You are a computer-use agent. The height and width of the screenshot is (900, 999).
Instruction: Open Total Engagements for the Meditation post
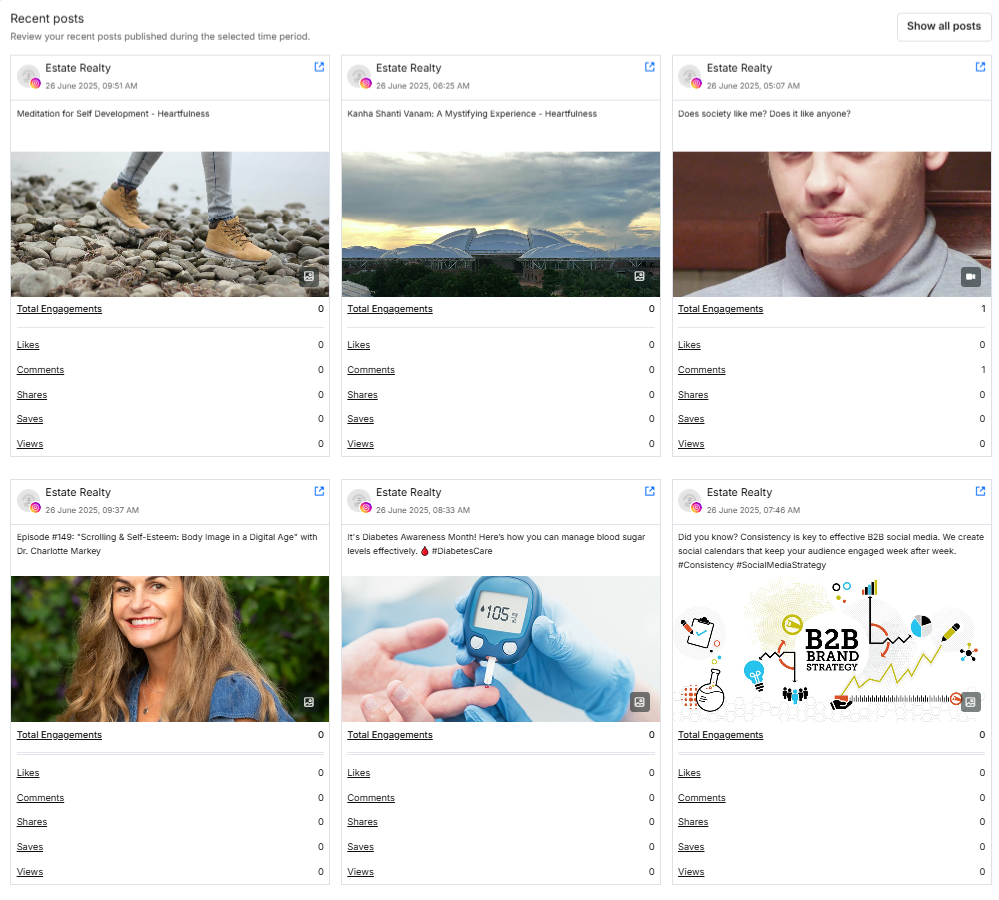[x=59, y=309]
